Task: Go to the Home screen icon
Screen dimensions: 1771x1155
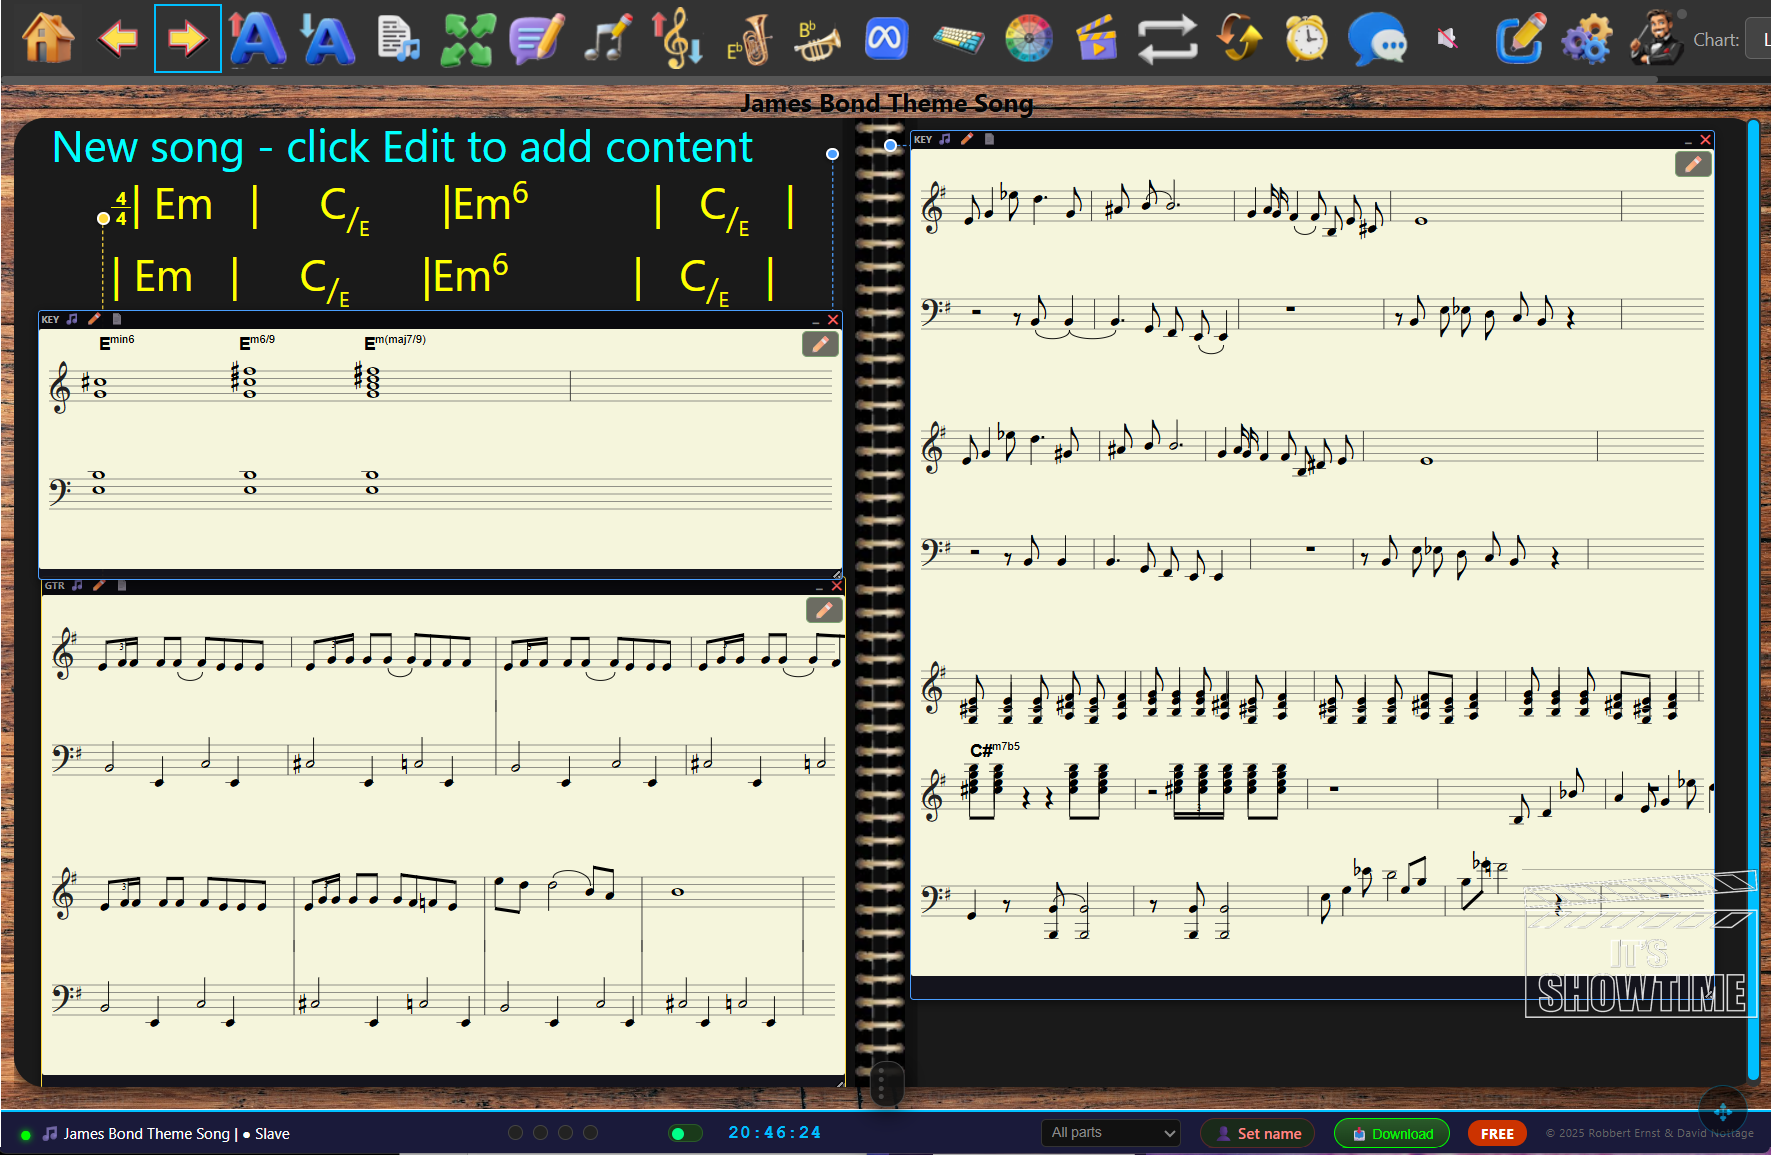Action: [x=47, y=38]
